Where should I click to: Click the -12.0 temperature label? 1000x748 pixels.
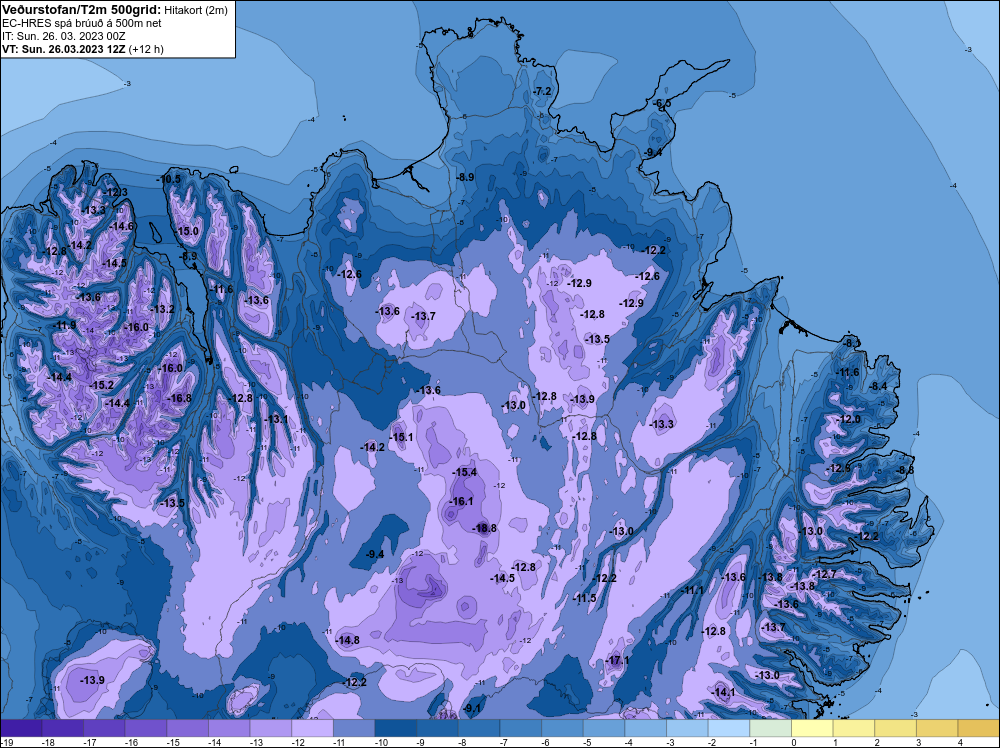point(848,419)
